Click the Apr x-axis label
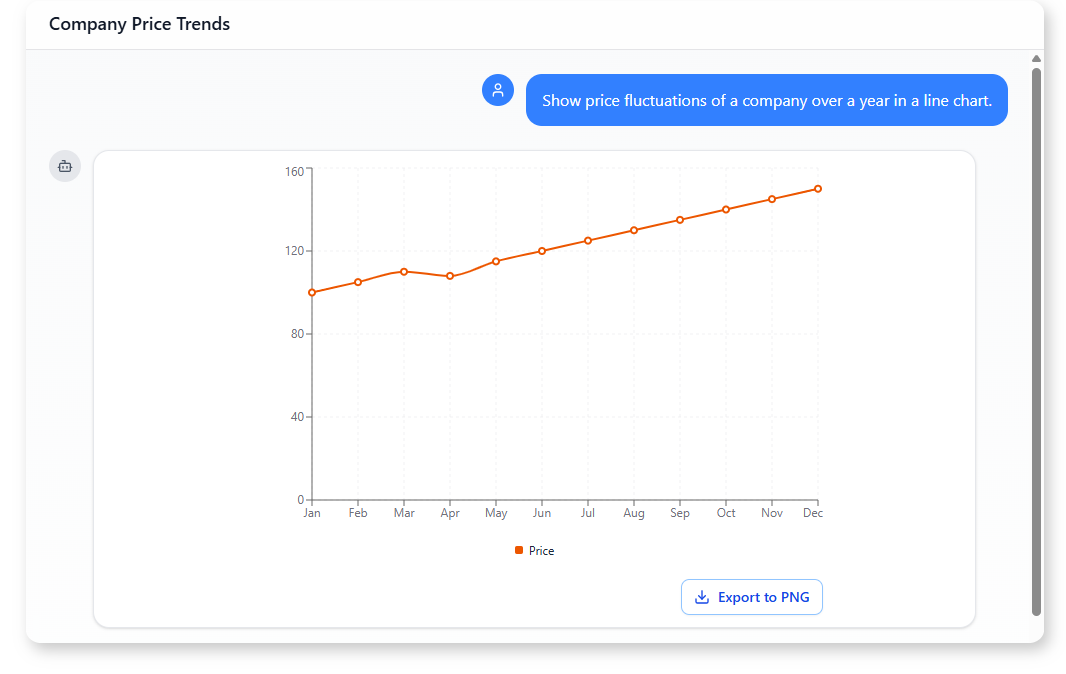 450,513
